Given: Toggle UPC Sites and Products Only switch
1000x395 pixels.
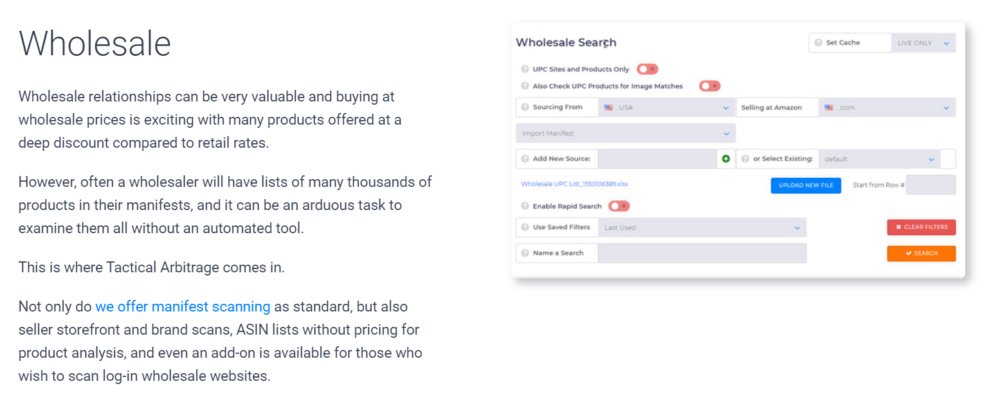Looking at the screenshot, I should tap(647, 69).
